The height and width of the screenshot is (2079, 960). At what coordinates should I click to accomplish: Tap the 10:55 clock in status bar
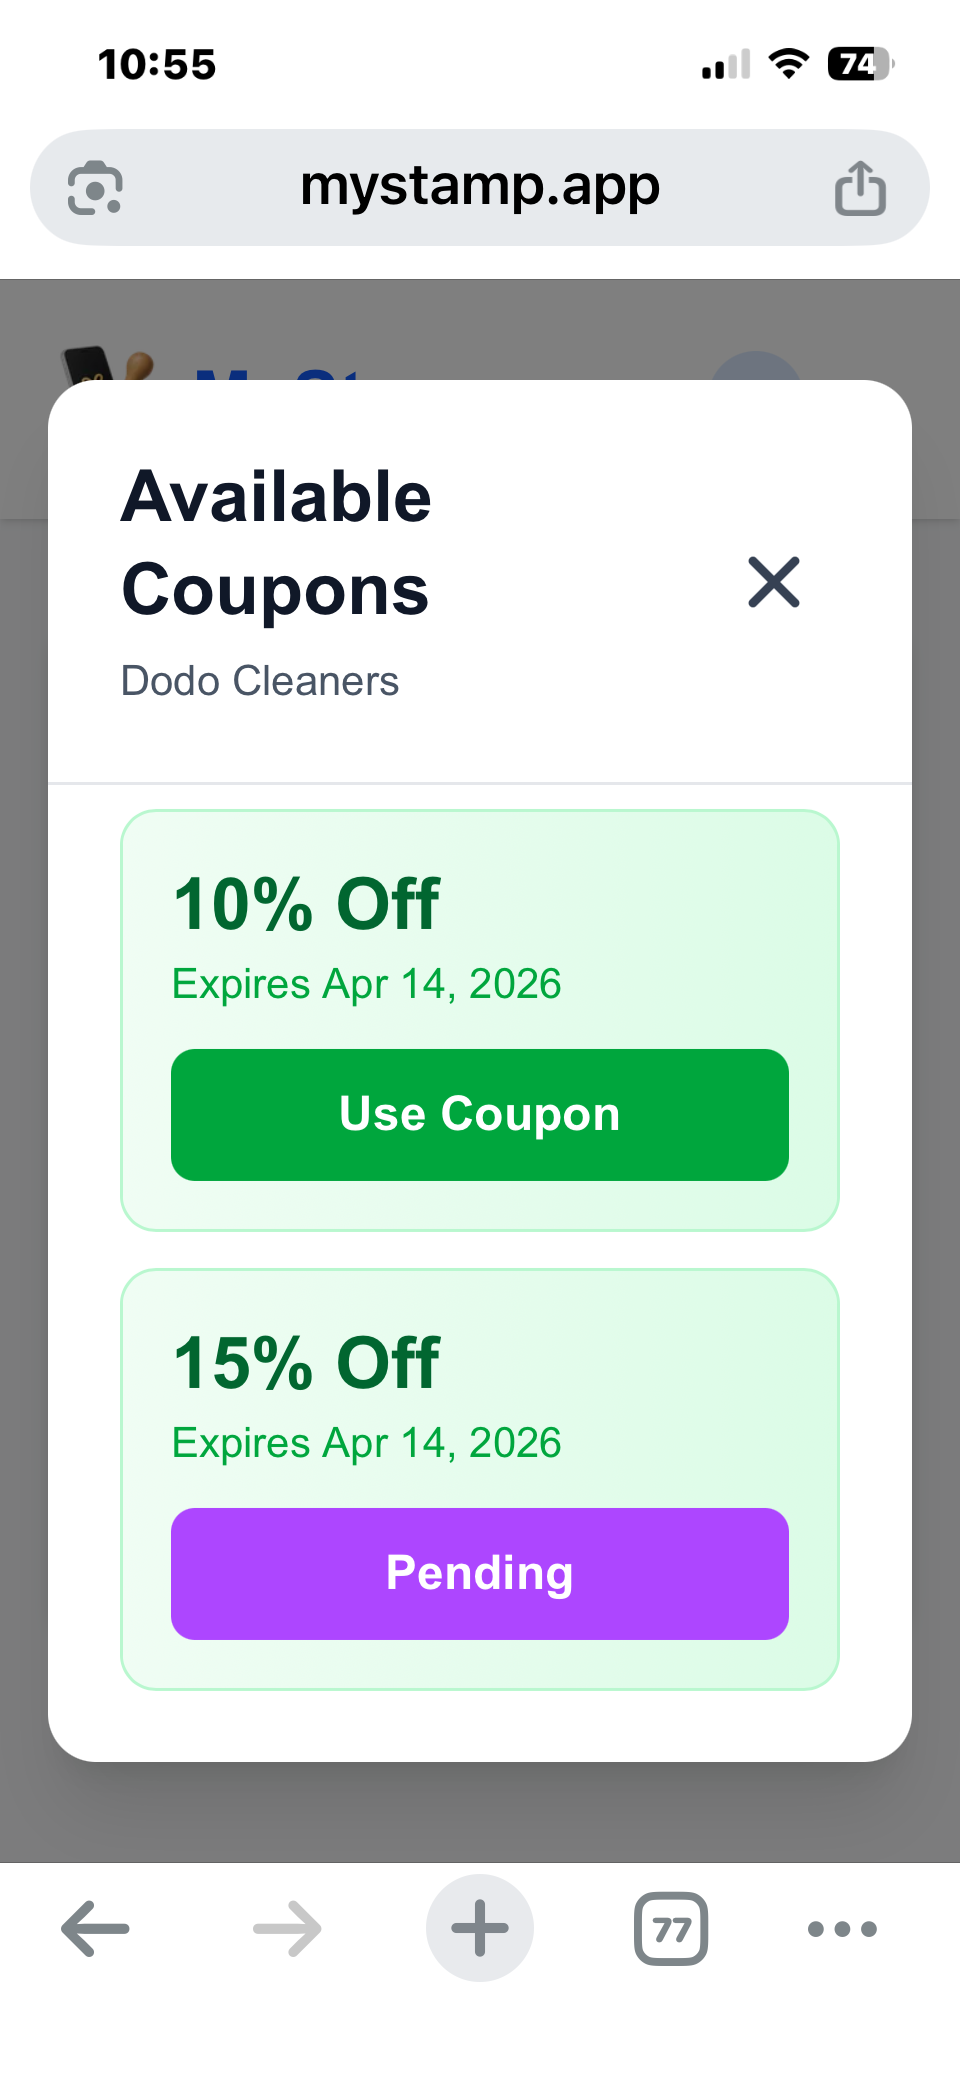[x=157, y=65]
